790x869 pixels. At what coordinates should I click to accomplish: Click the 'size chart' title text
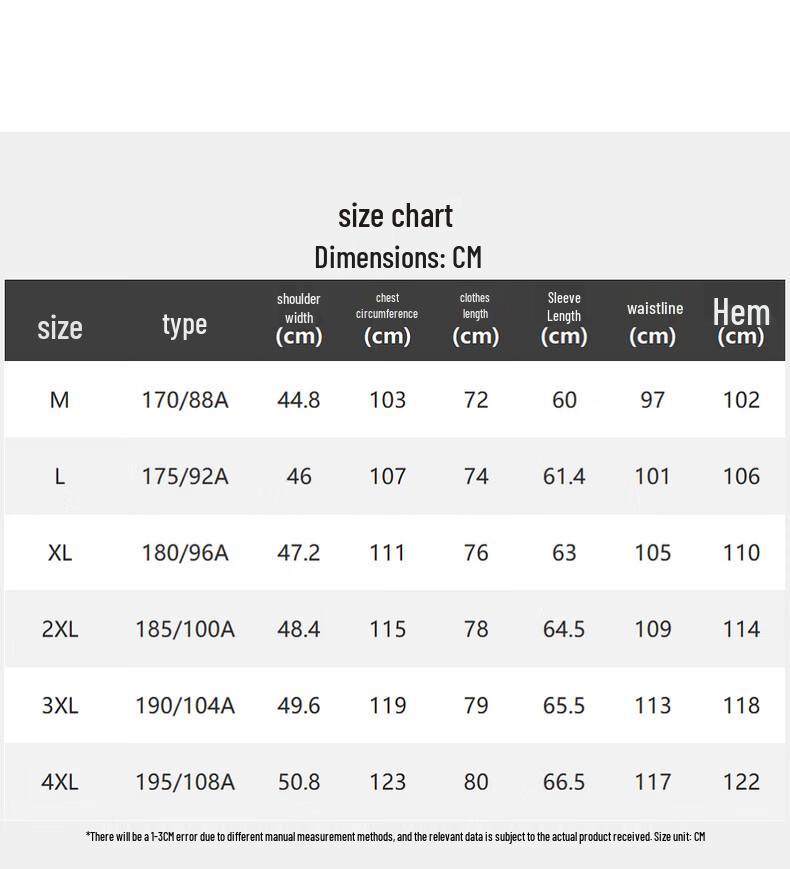[x=395, y=216]
